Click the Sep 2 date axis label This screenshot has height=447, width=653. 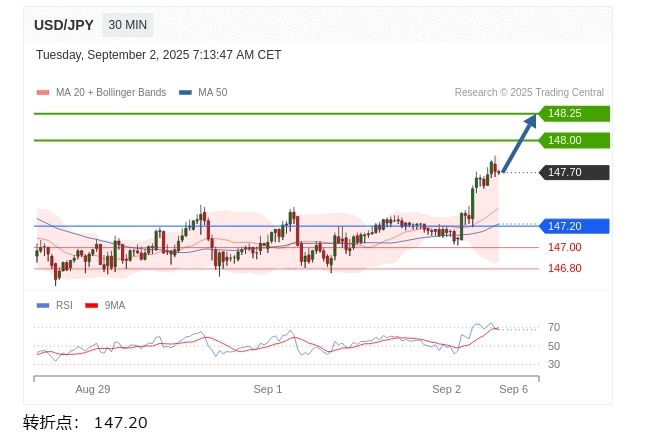click(446, 389)
